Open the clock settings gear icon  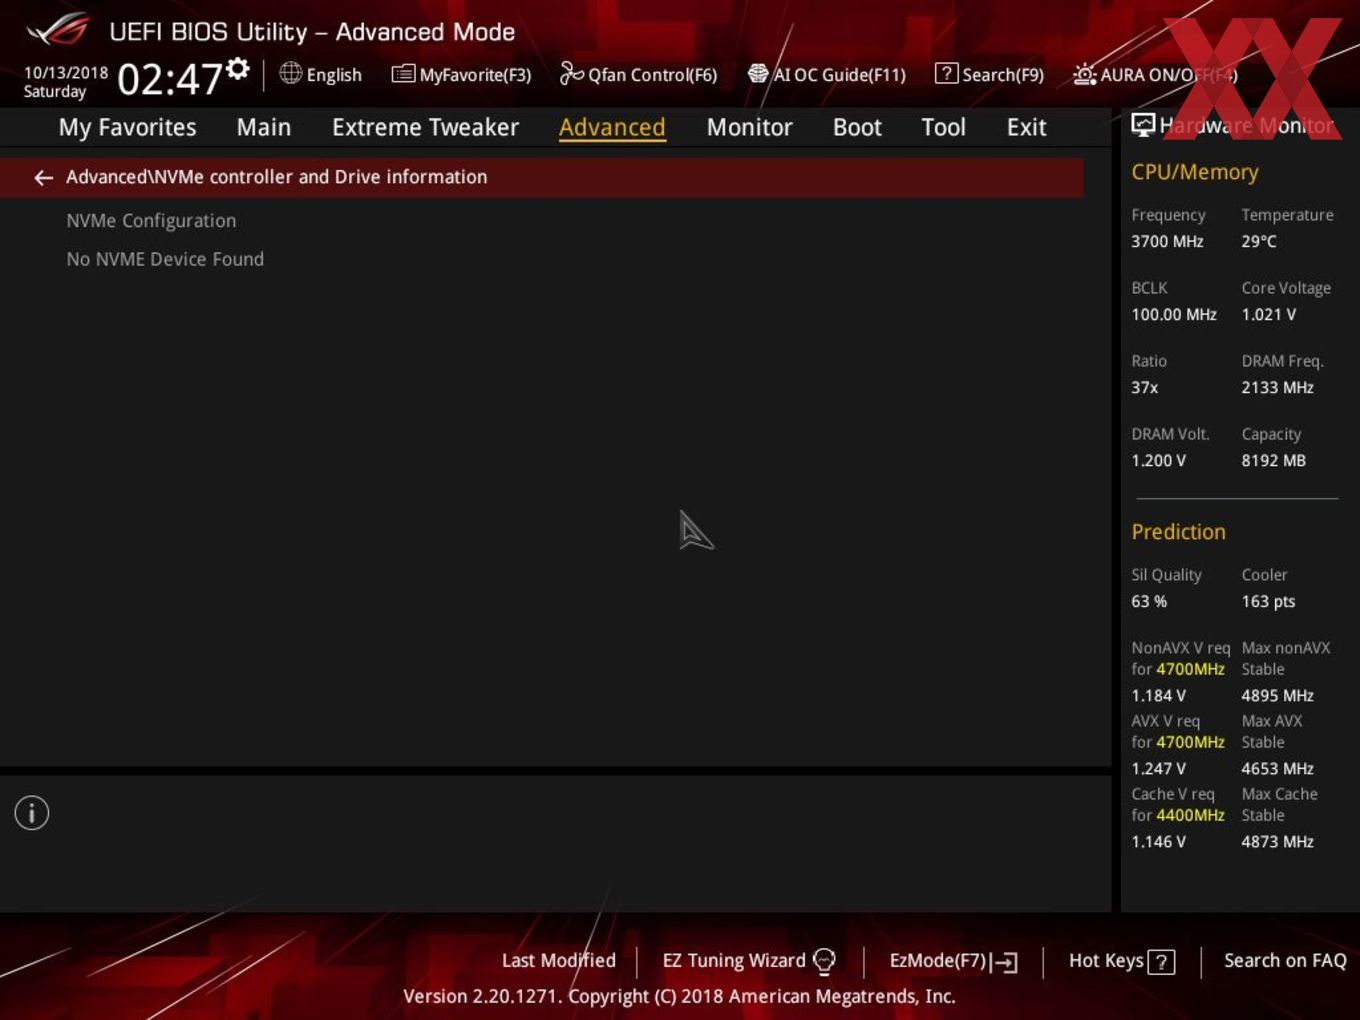[238, 68]
